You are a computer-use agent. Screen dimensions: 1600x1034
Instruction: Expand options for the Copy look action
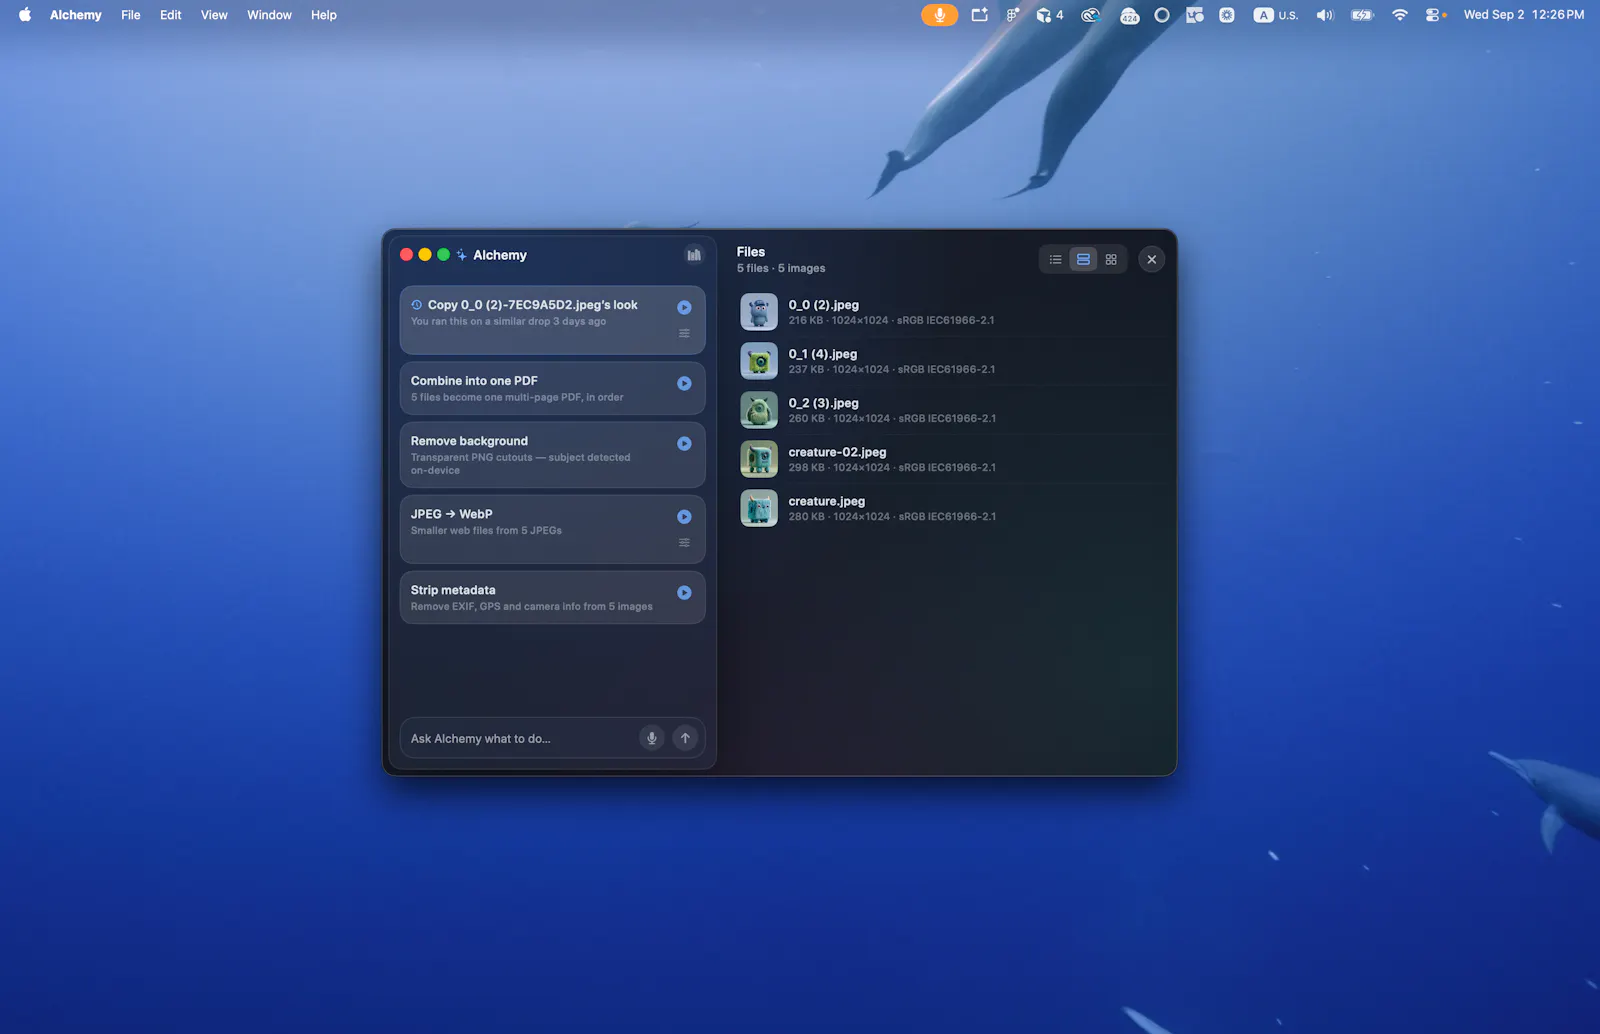click(x=684, y=333)
